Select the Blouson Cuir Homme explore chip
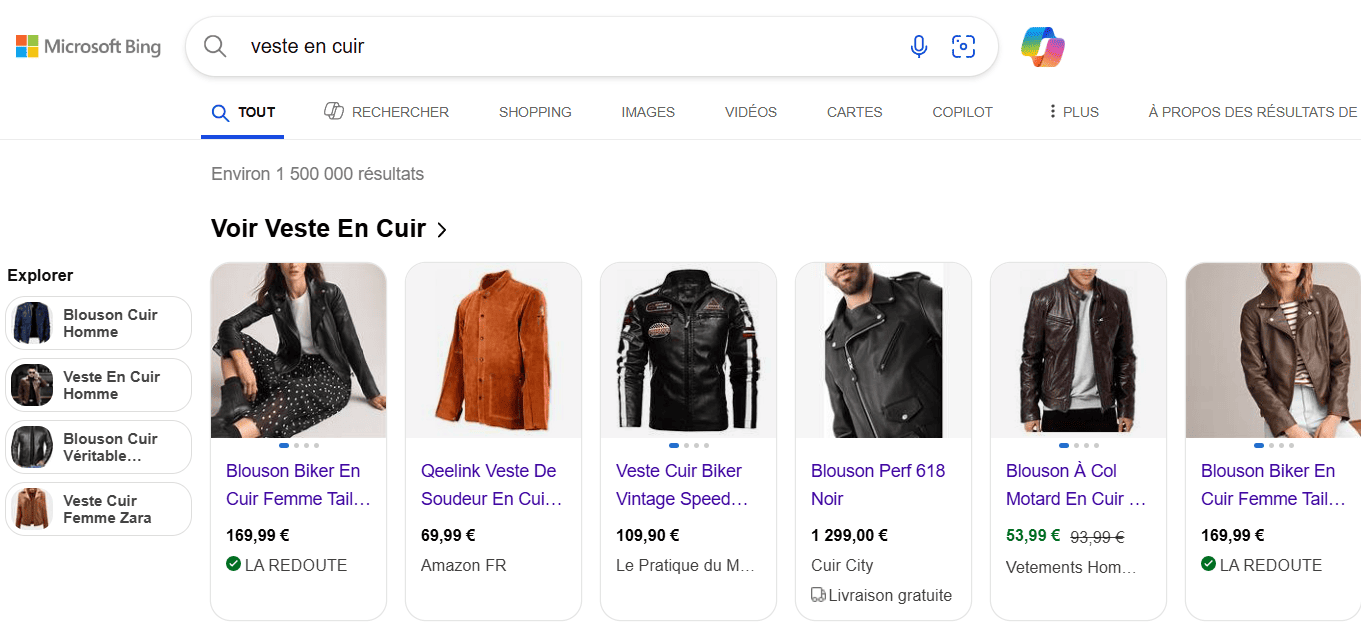Screen dimensions: 1361x642 click(x=98, y=323)
